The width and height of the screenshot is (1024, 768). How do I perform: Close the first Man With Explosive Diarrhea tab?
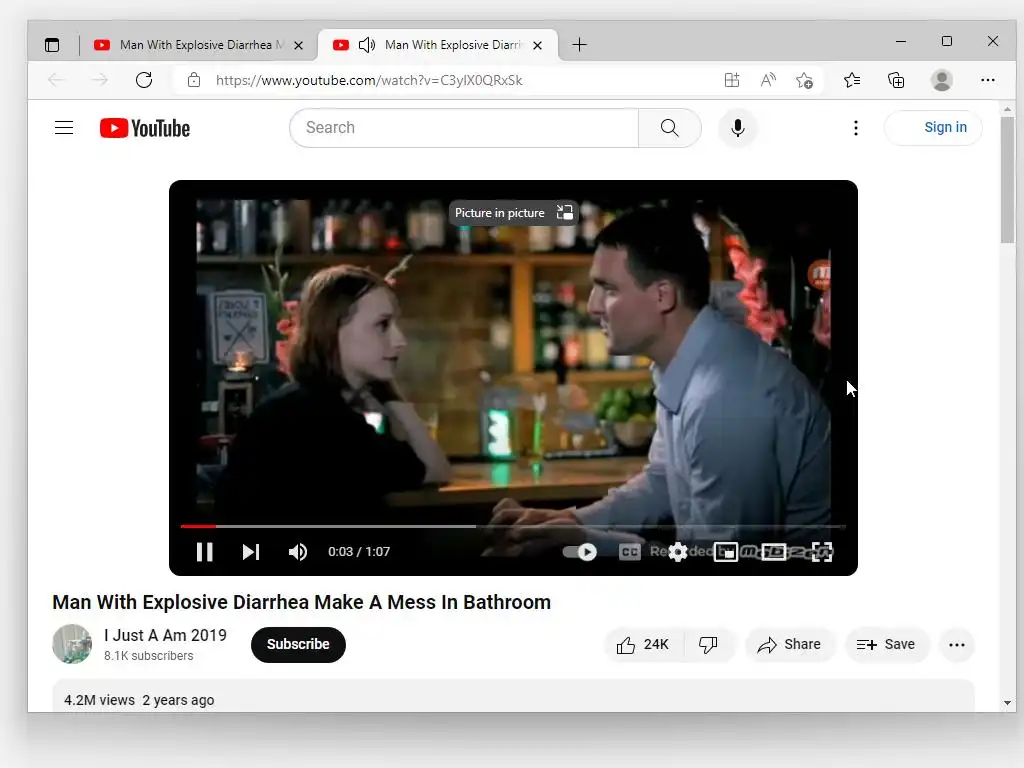tap(298, 45)
